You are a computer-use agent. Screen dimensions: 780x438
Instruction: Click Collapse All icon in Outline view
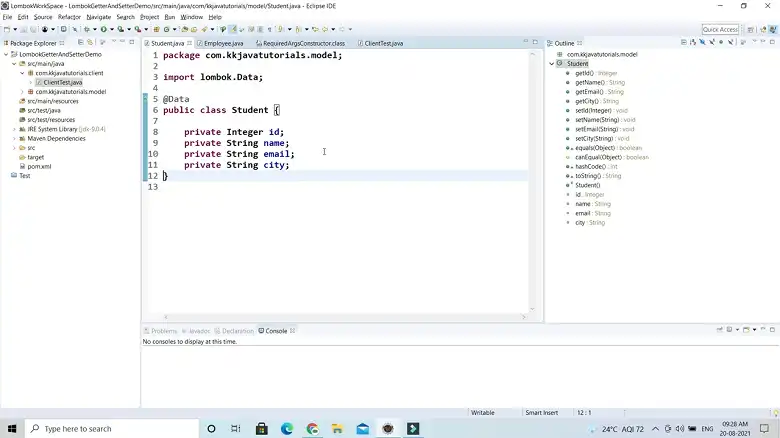coord(683,42)
